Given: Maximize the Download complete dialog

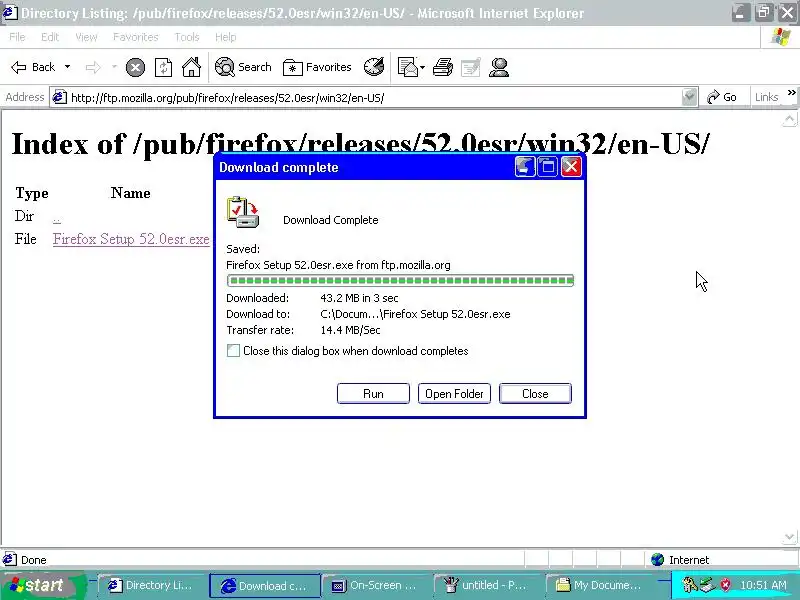Looking at the screenshot, I should point(548,166).
